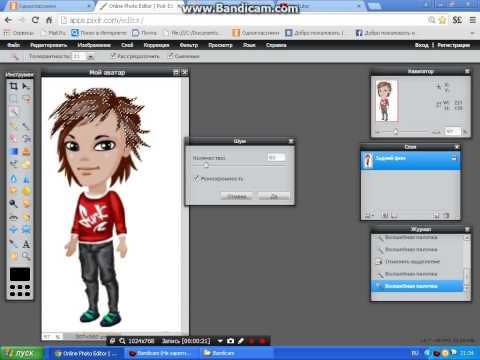This screenshot has width=480, height=360.
Task: Click the OK button in Noise dialog
Action: [x=274, y=196]
